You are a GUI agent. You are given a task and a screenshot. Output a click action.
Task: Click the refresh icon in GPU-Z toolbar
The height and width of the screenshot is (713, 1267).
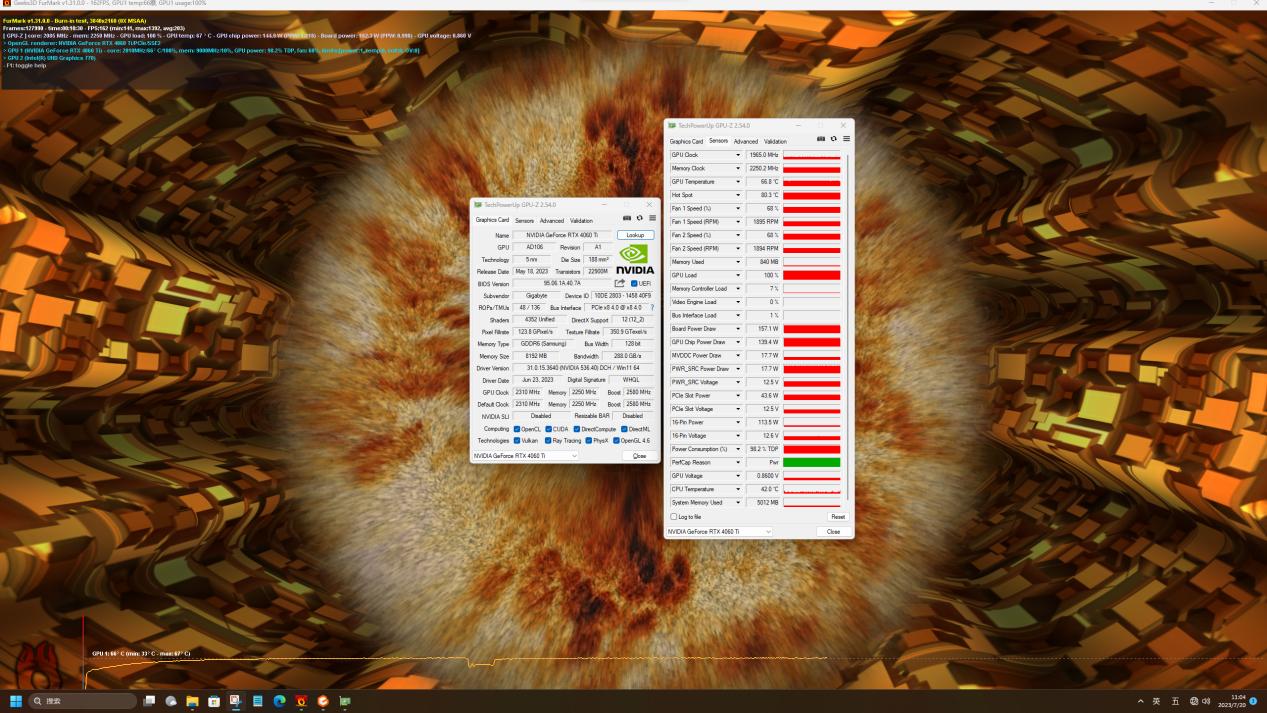pos(639,218)
